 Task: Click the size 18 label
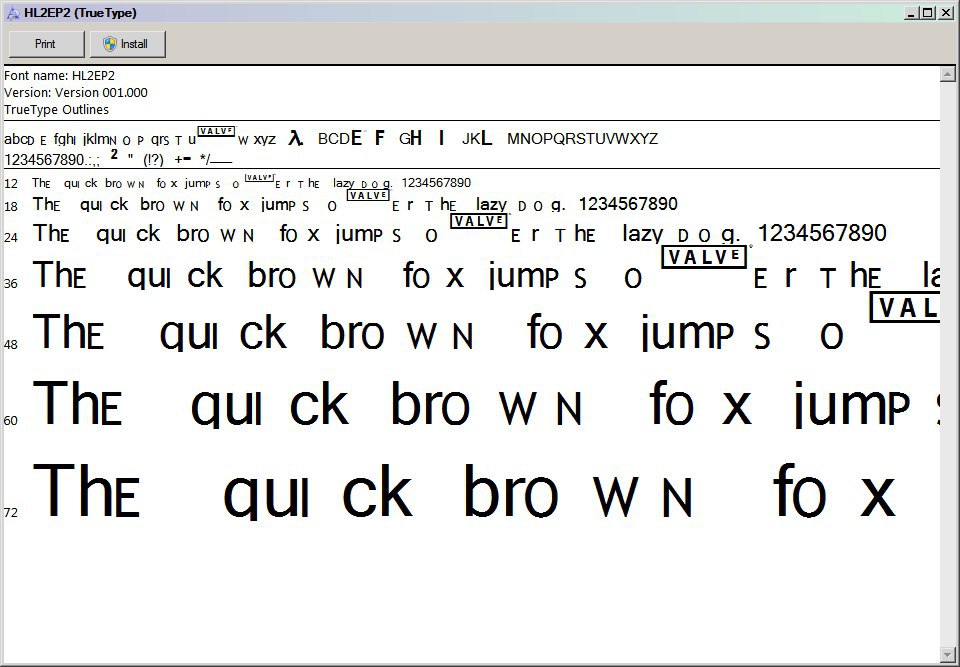coord(11,207)
